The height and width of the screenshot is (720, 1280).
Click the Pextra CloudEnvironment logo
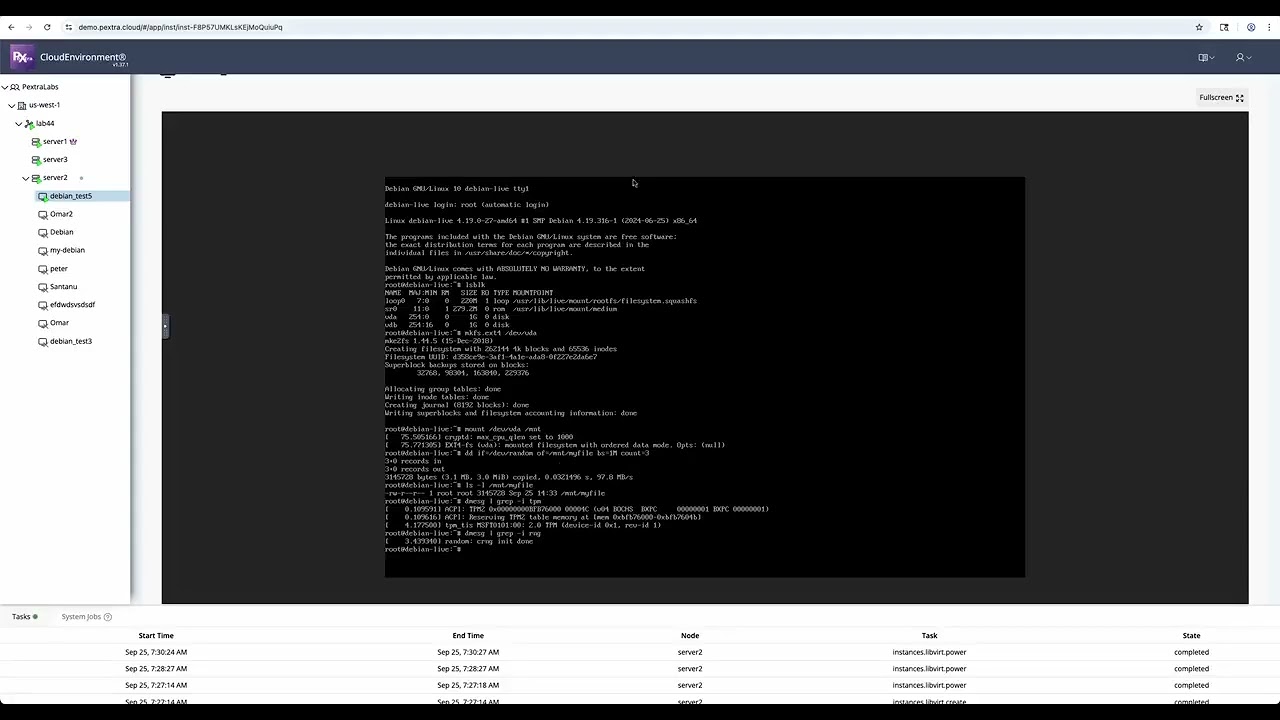[x=22, y=57]
